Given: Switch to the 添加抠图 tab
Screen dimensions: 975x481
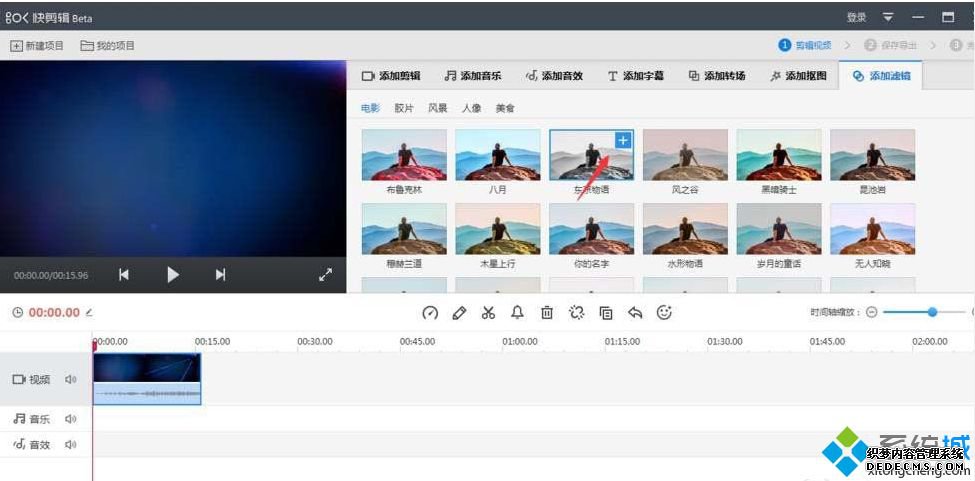Looking at the screenshot, I should pos(798,76).
